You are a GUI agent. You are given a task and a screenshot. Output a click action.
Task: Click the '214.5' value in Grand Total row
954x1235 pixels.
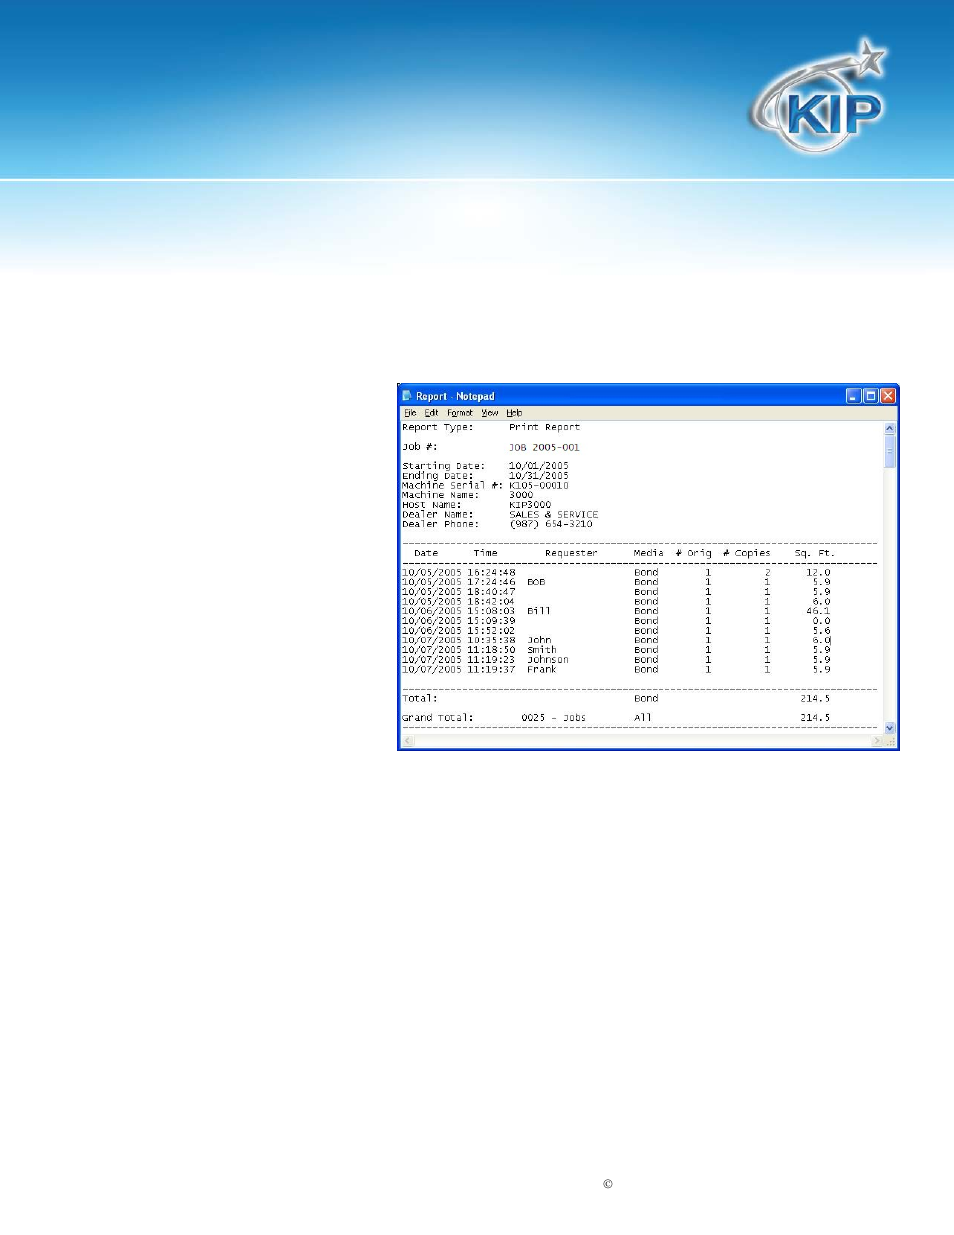pyautogui.click(x=815, y=718)
